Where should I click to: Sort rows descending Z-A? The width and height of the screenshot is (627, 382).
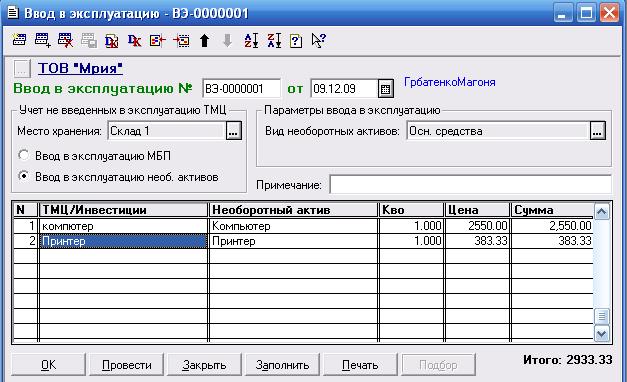pyautogui.click(x=274, y=40)
